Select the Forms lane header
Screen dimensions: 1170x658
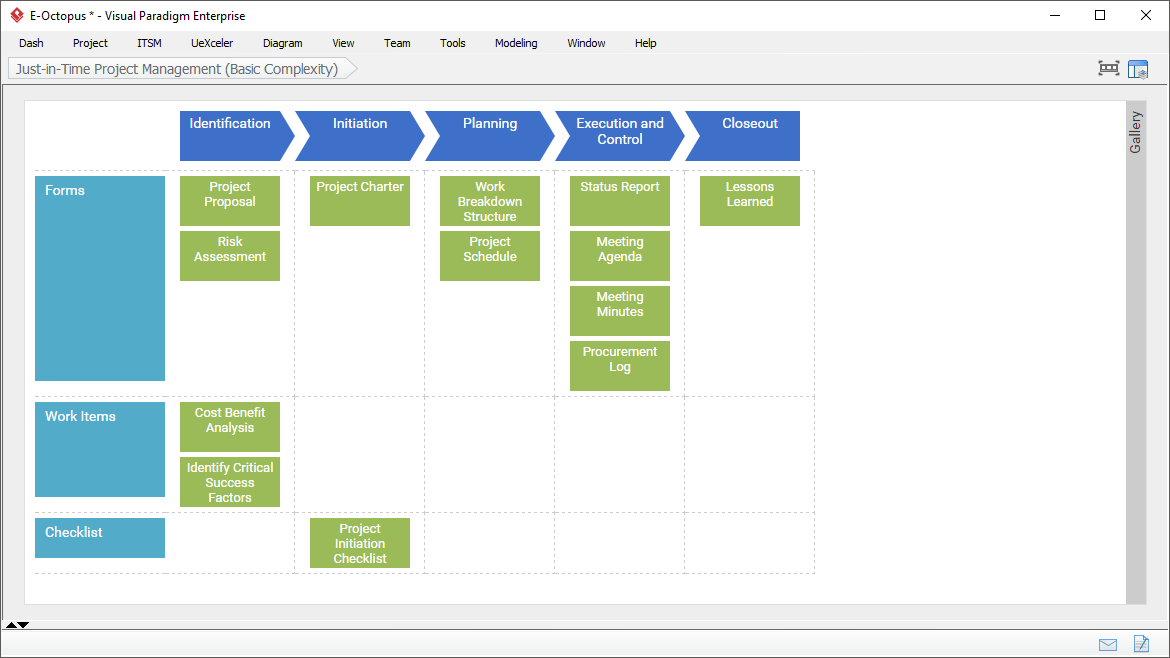99,278
